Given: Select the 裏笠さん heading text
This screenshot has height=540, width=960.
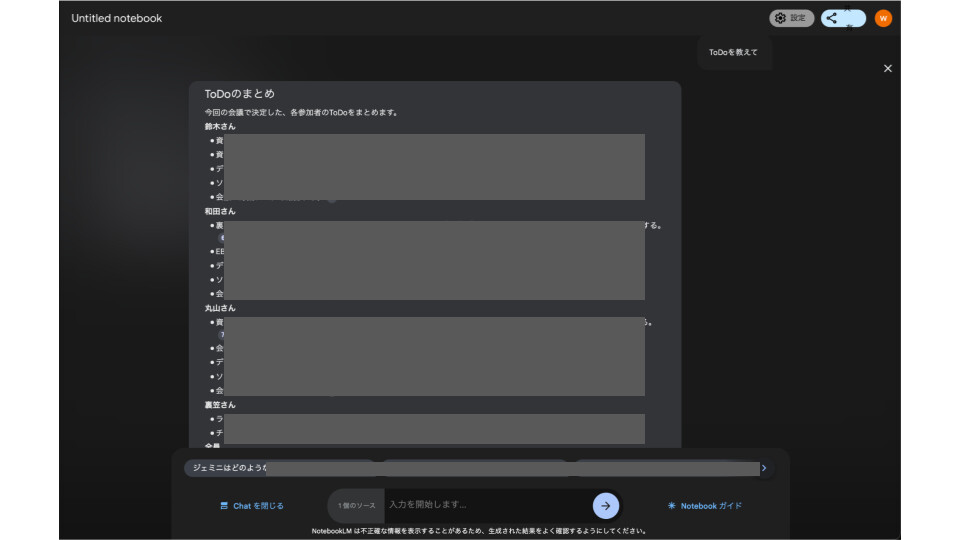Looking at the screenshot, I should point(220,405).
